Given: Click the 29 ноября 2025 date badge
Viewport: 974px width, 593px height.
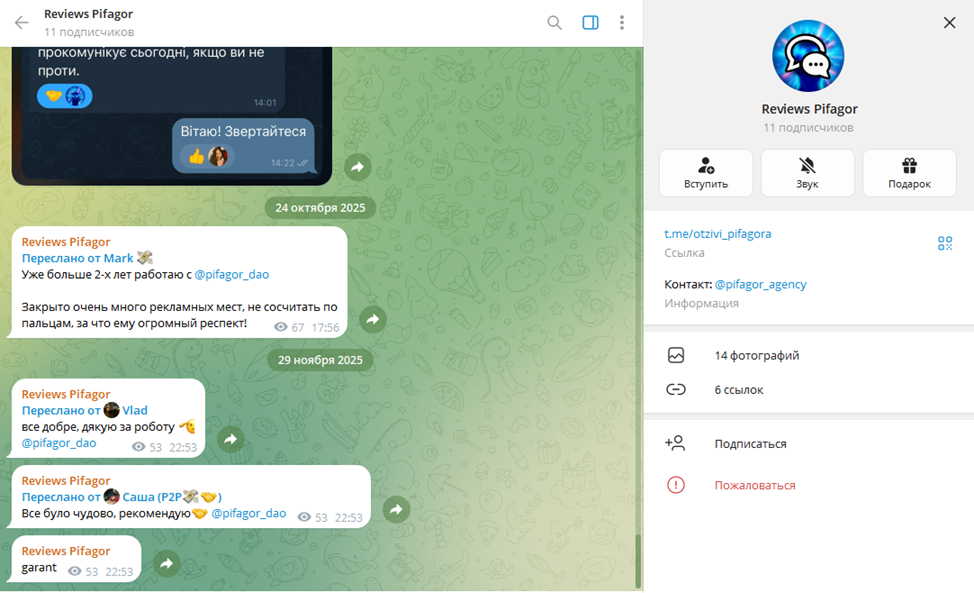Looking at the screenshot, I should [321, 360].
